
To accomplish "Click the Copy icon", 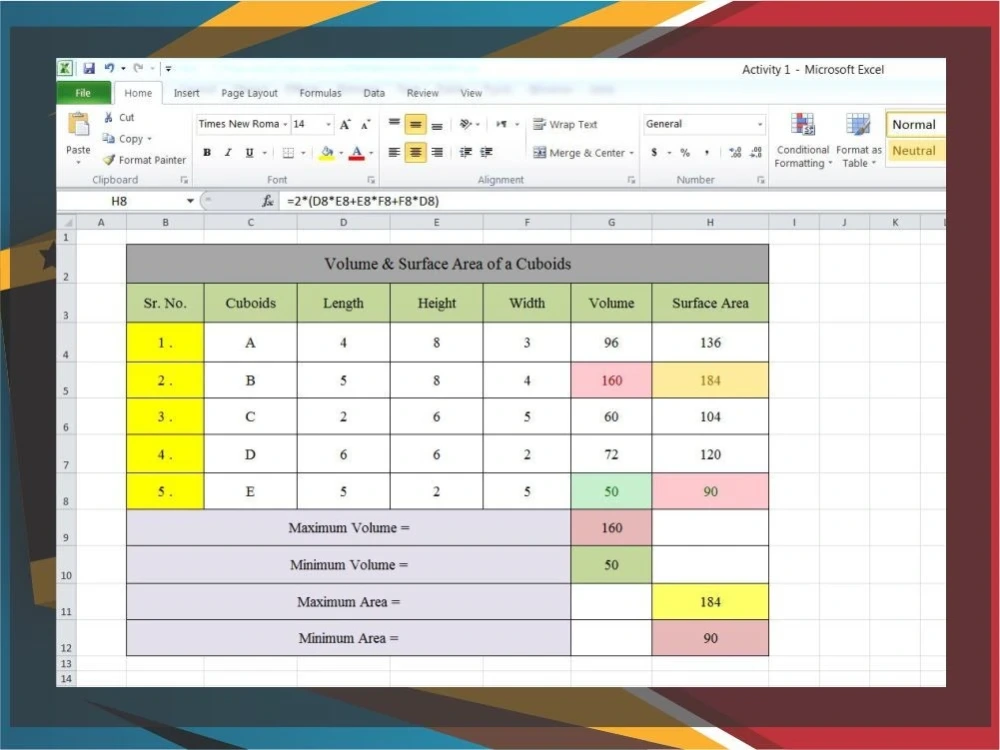I will click(108, 138).
